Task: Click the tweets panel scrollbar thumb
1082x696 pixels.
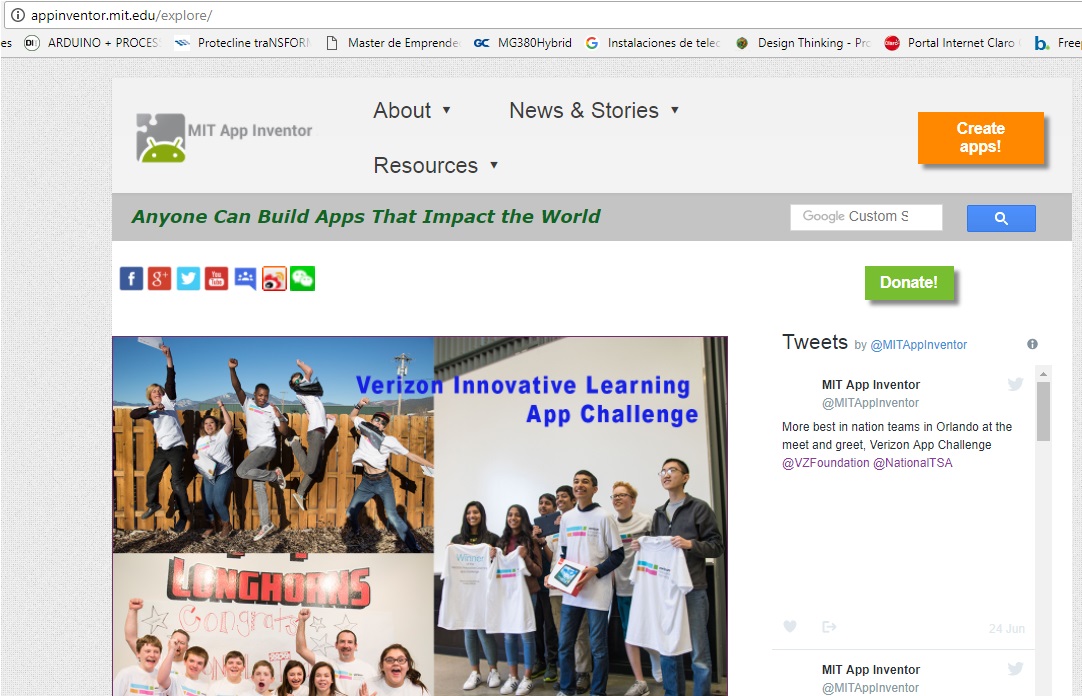Action: [1043, 411]
